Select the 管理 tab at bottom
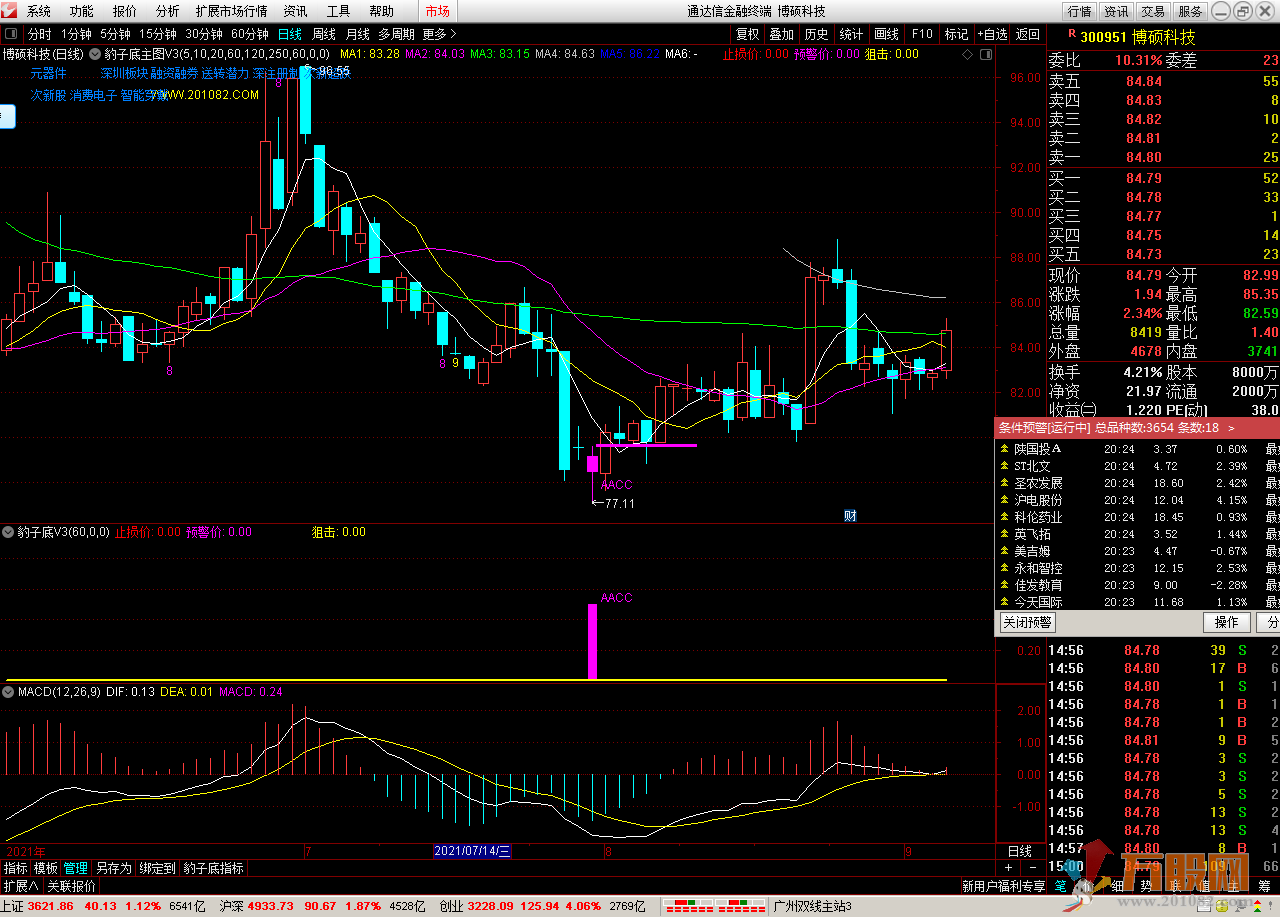The width and height of the screenshot is (1280, 918). (76, 868)
